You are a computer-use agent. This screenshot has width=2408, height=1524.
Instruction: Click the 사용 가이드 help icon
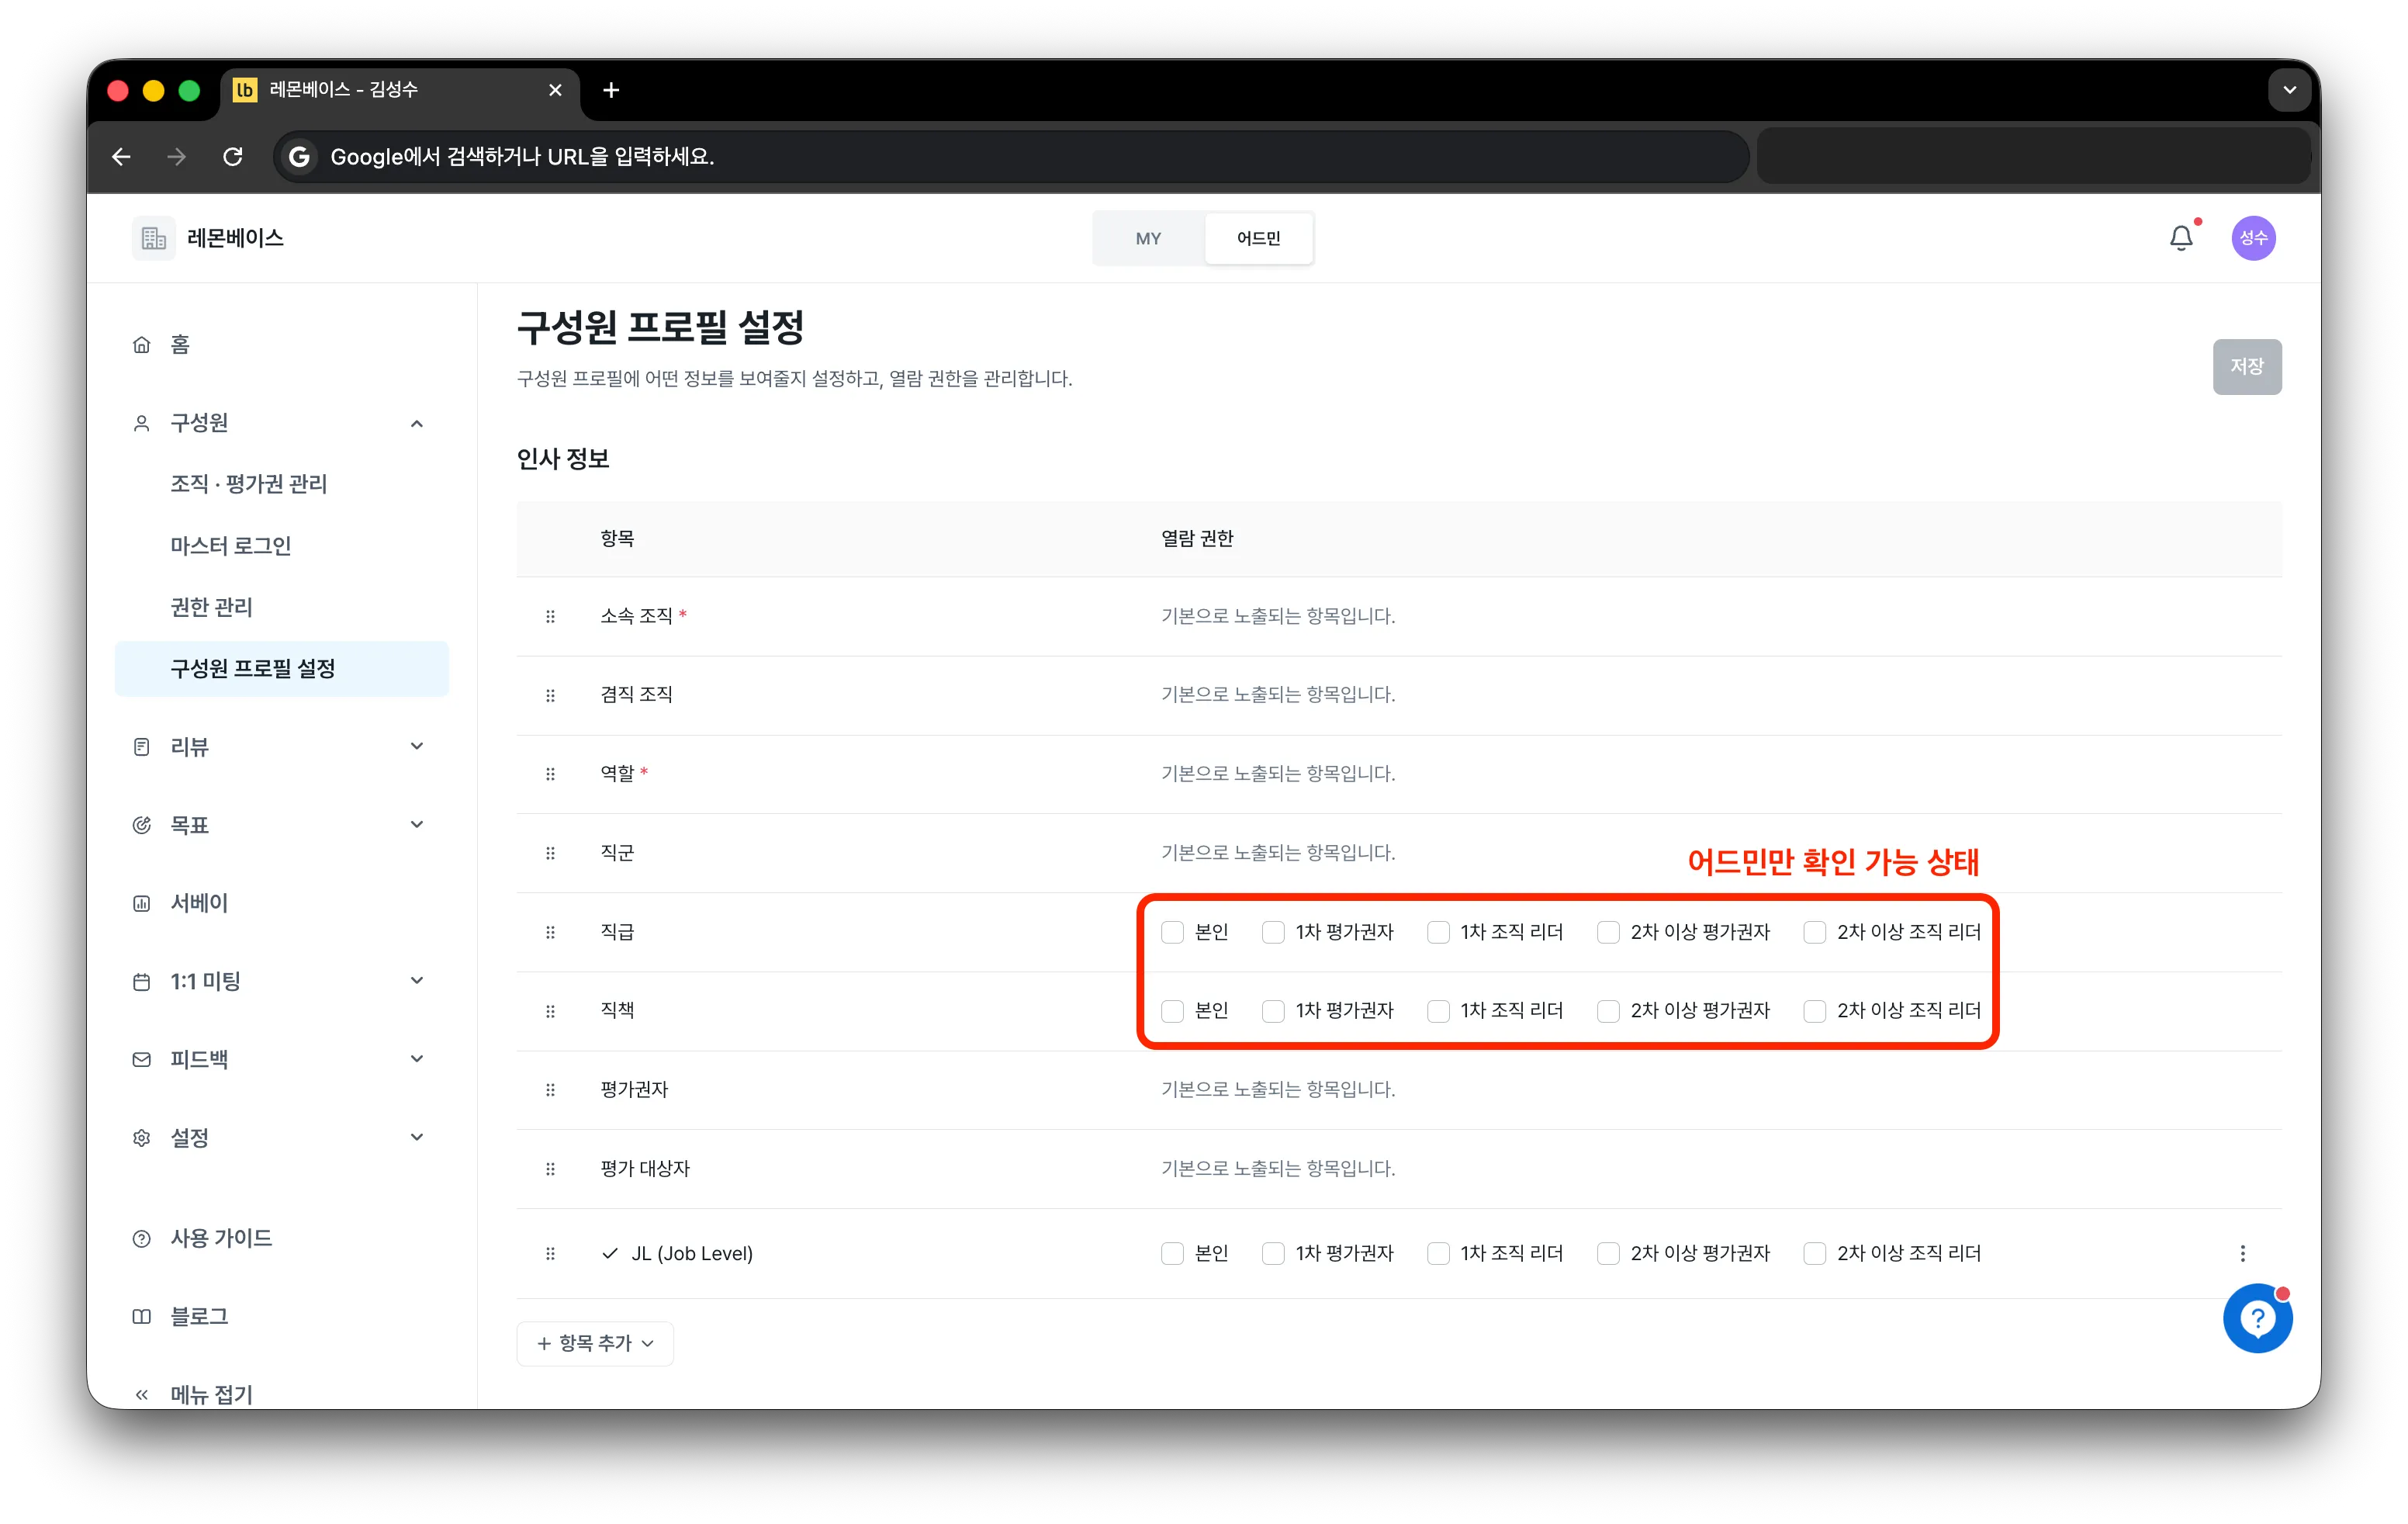142,1238
